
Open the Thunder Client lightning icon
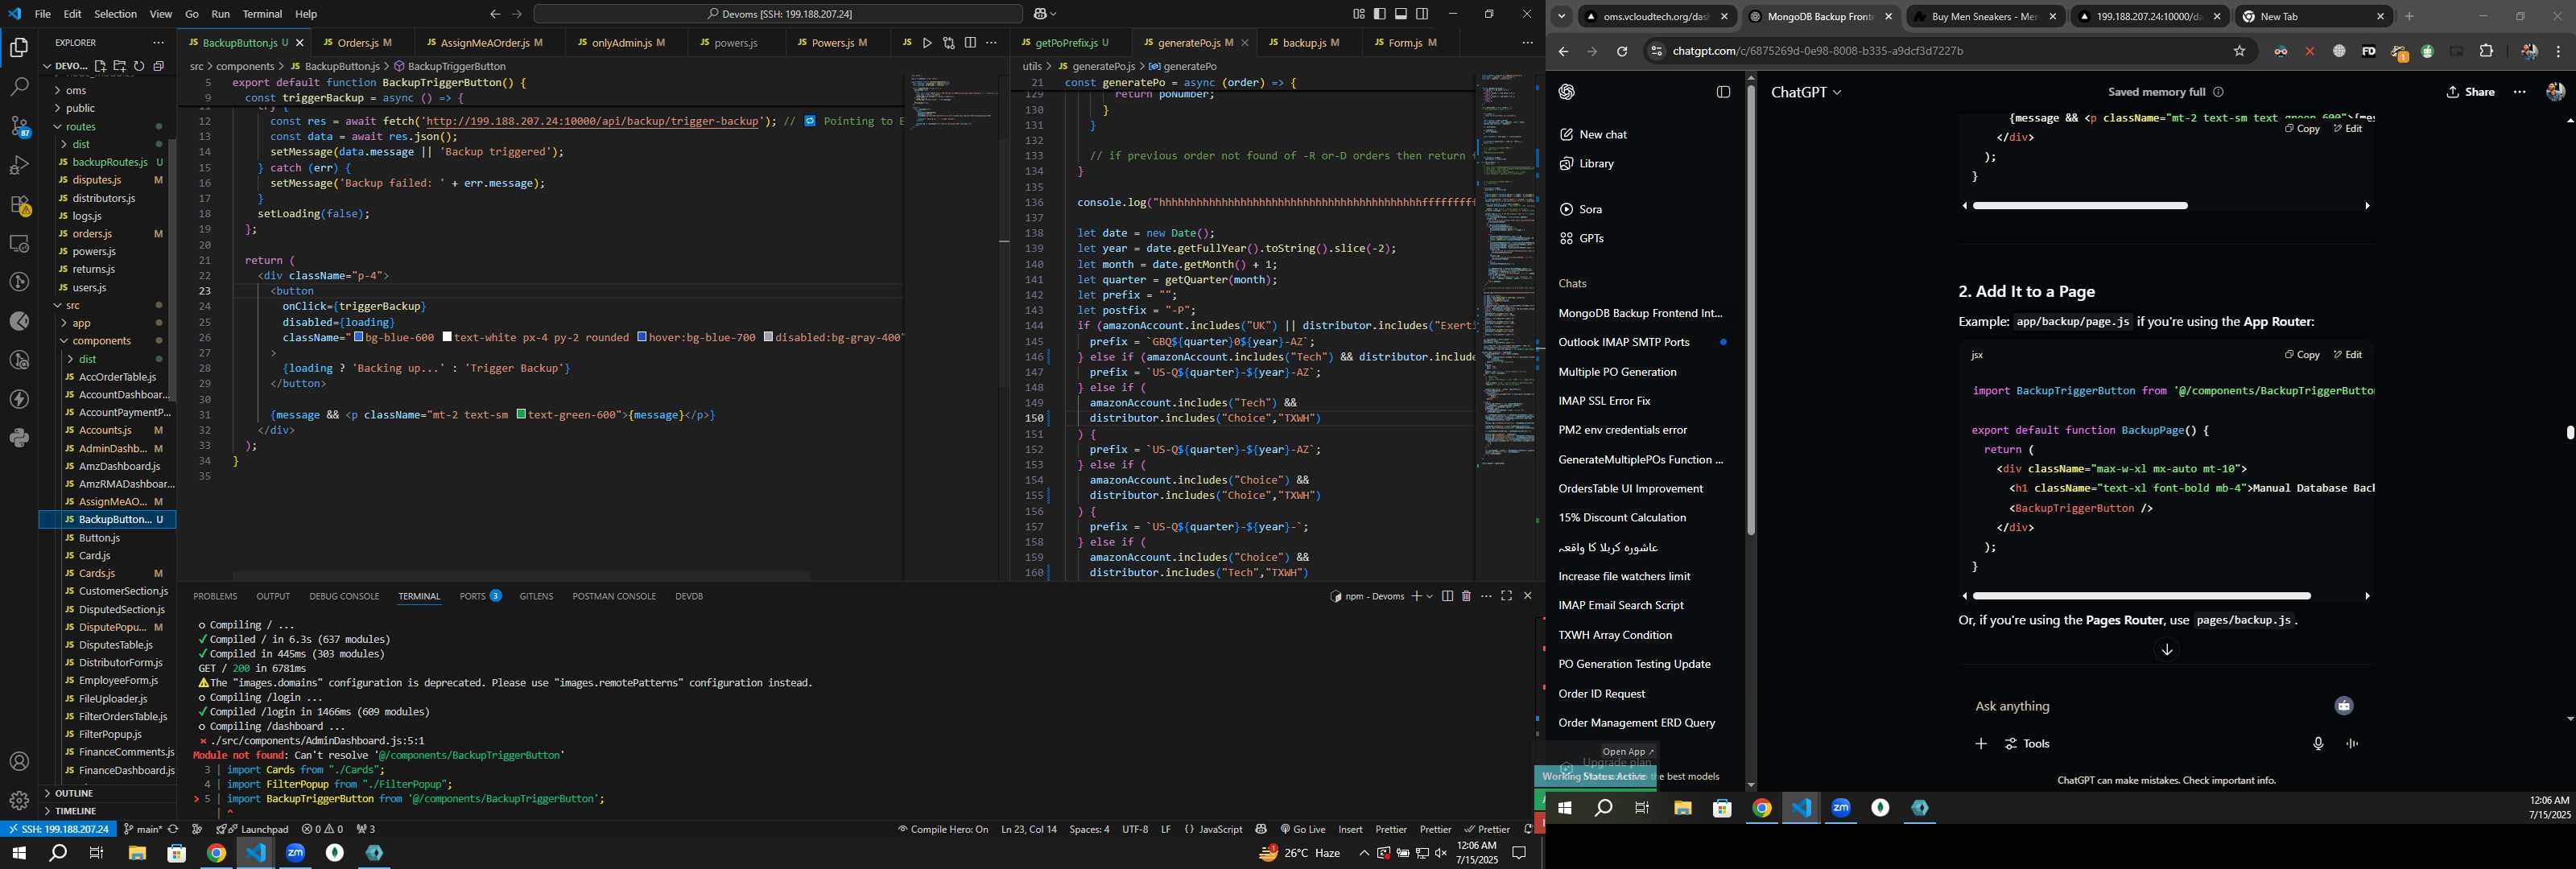point(19,399)
